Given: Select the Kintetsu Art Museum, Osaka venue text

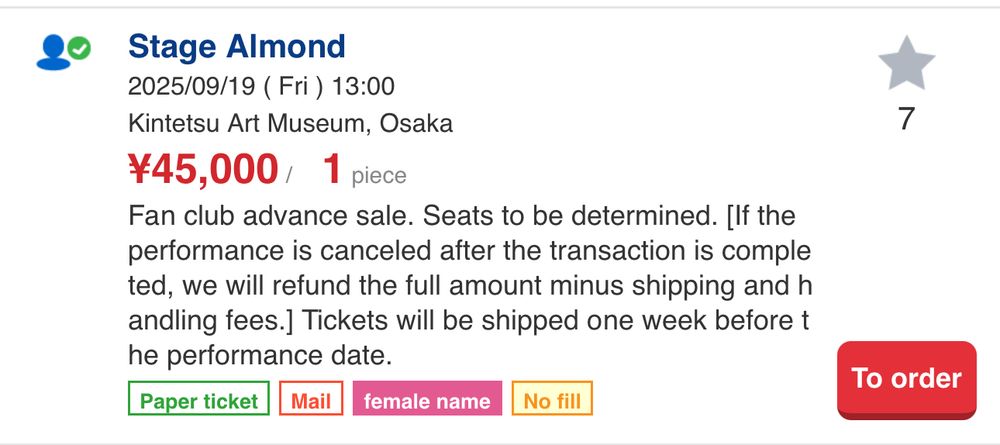Looking at the screenshot, I should [290, 123].
